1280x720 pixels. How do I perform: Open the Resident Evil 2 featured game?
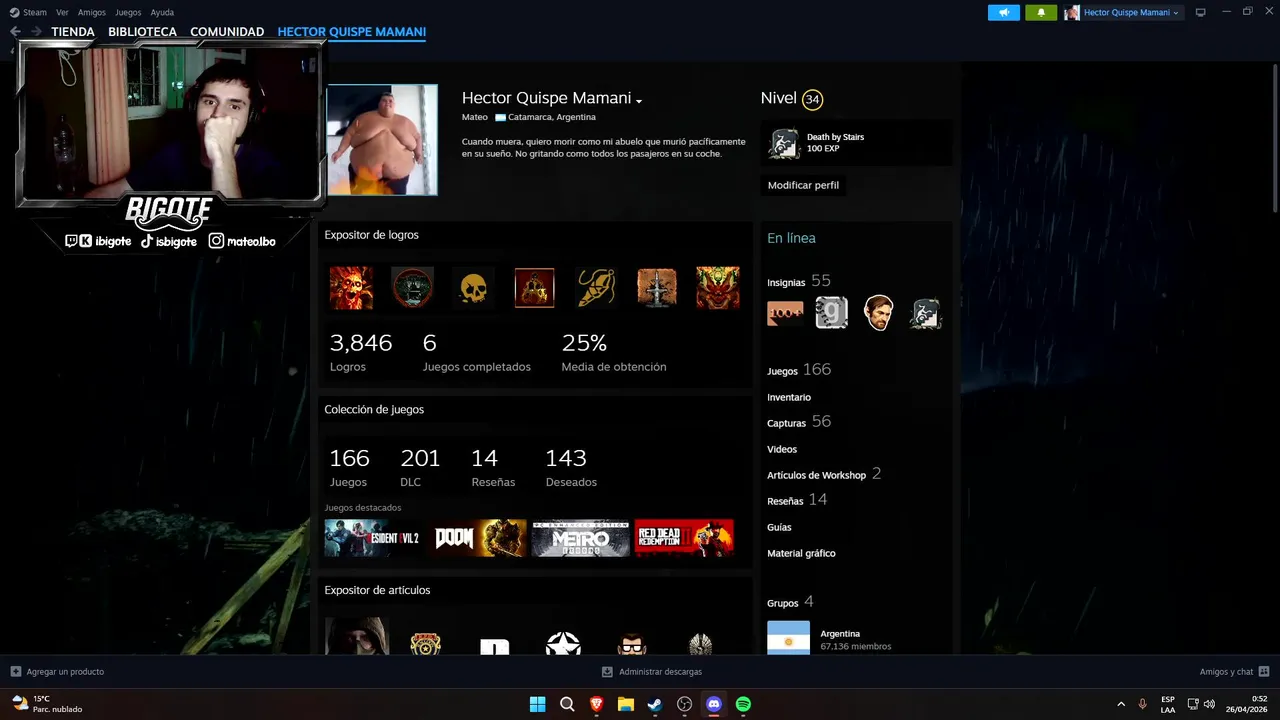(x=373, y=538)
